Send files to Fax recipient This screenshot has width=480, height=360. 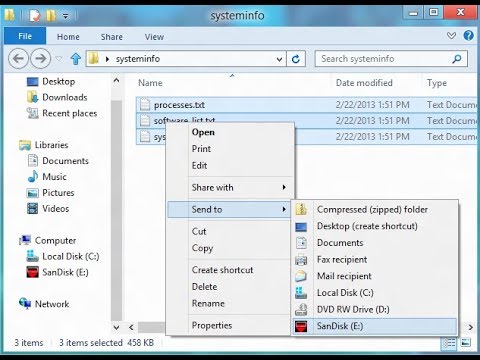click(x=374, y=259)
